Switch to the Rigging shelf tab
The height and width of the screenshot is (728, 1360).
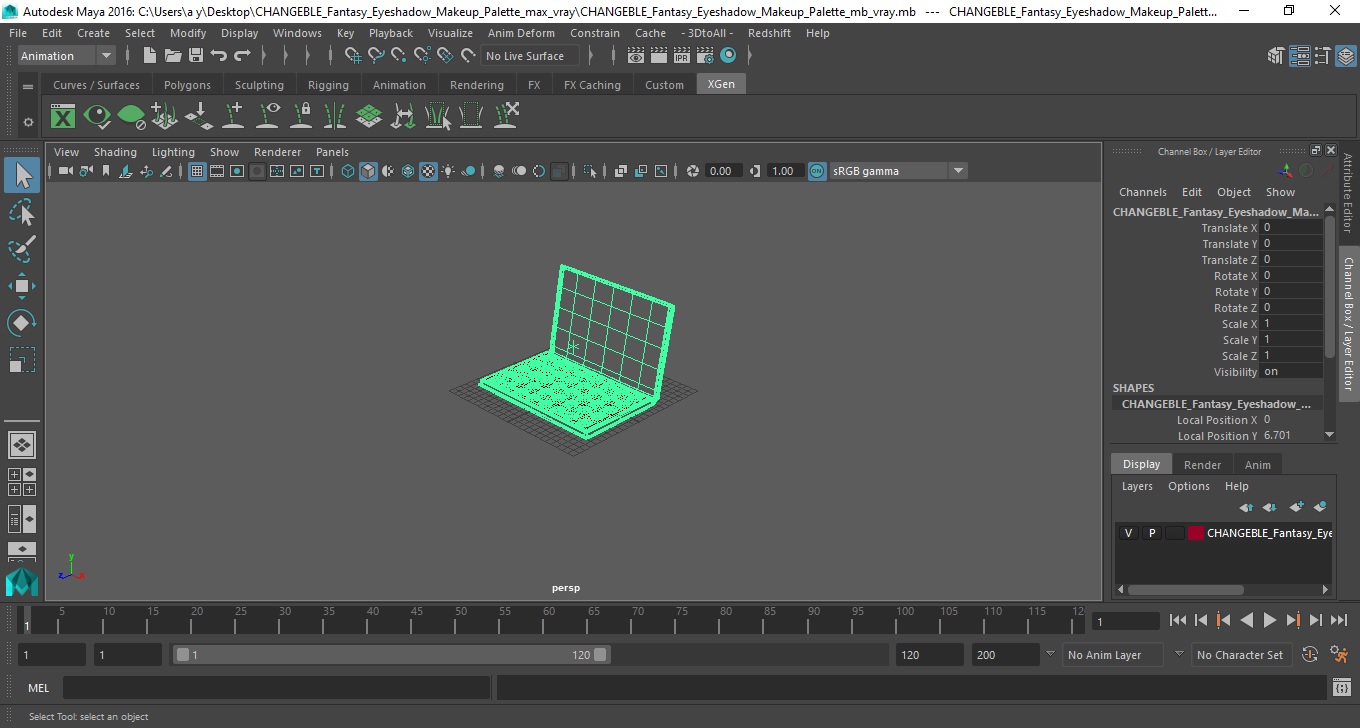[x=328, y=85]
